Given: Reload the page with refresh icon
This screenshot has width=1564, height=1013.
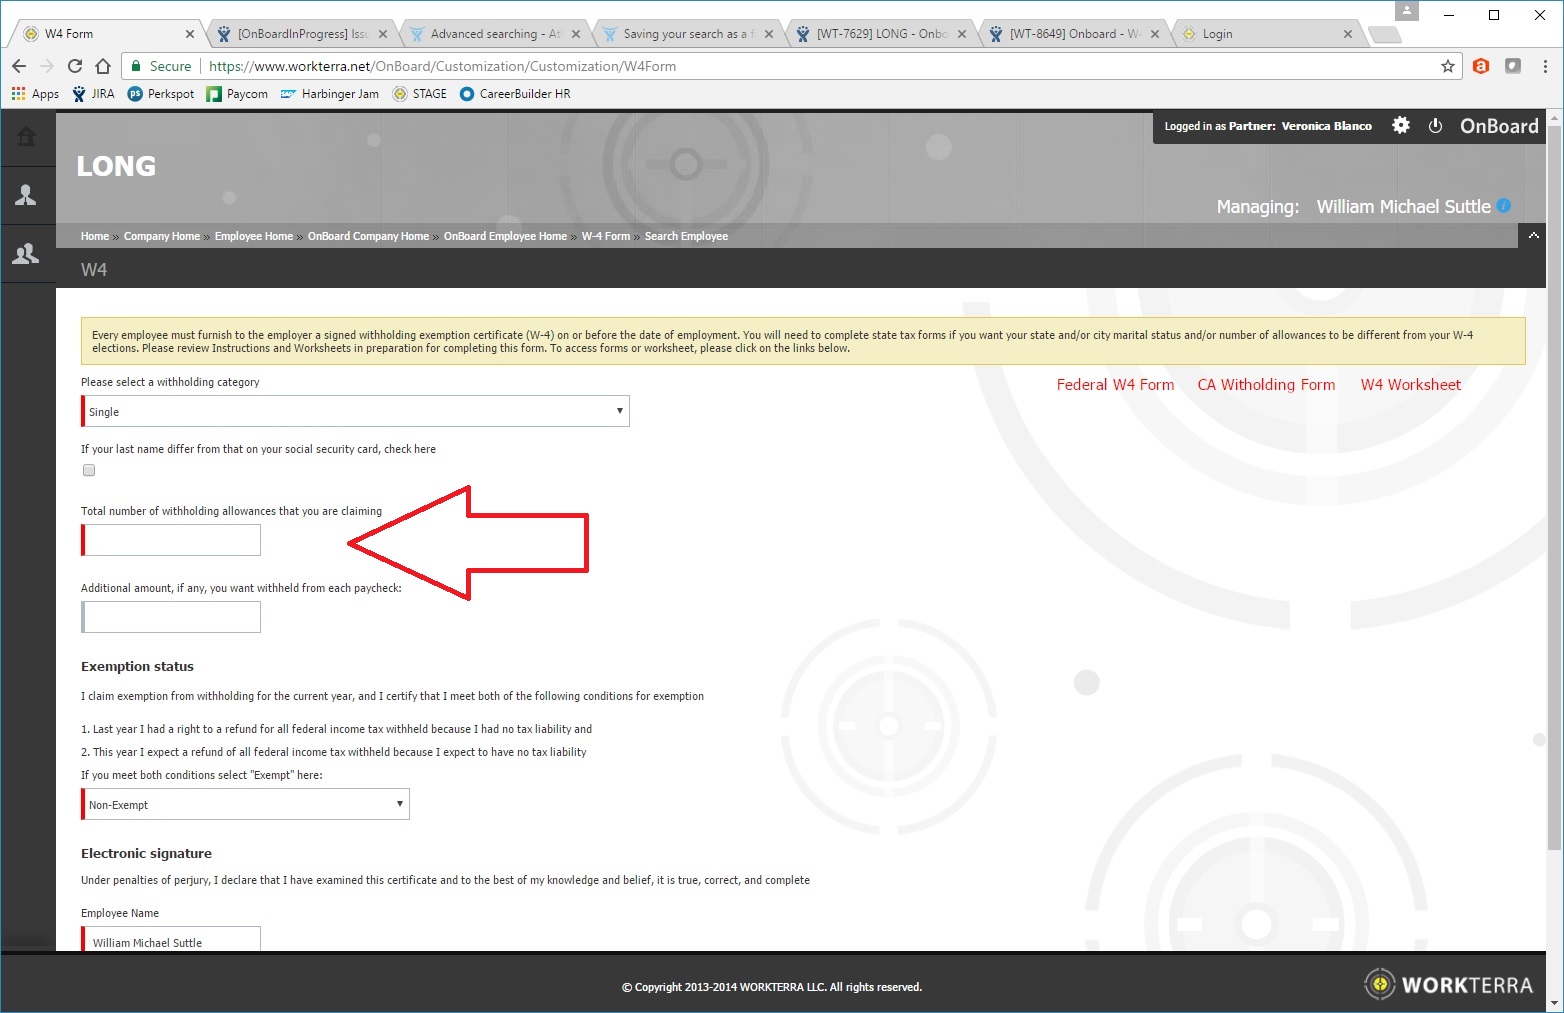Looking at the screenshot, I should (75, 66).
